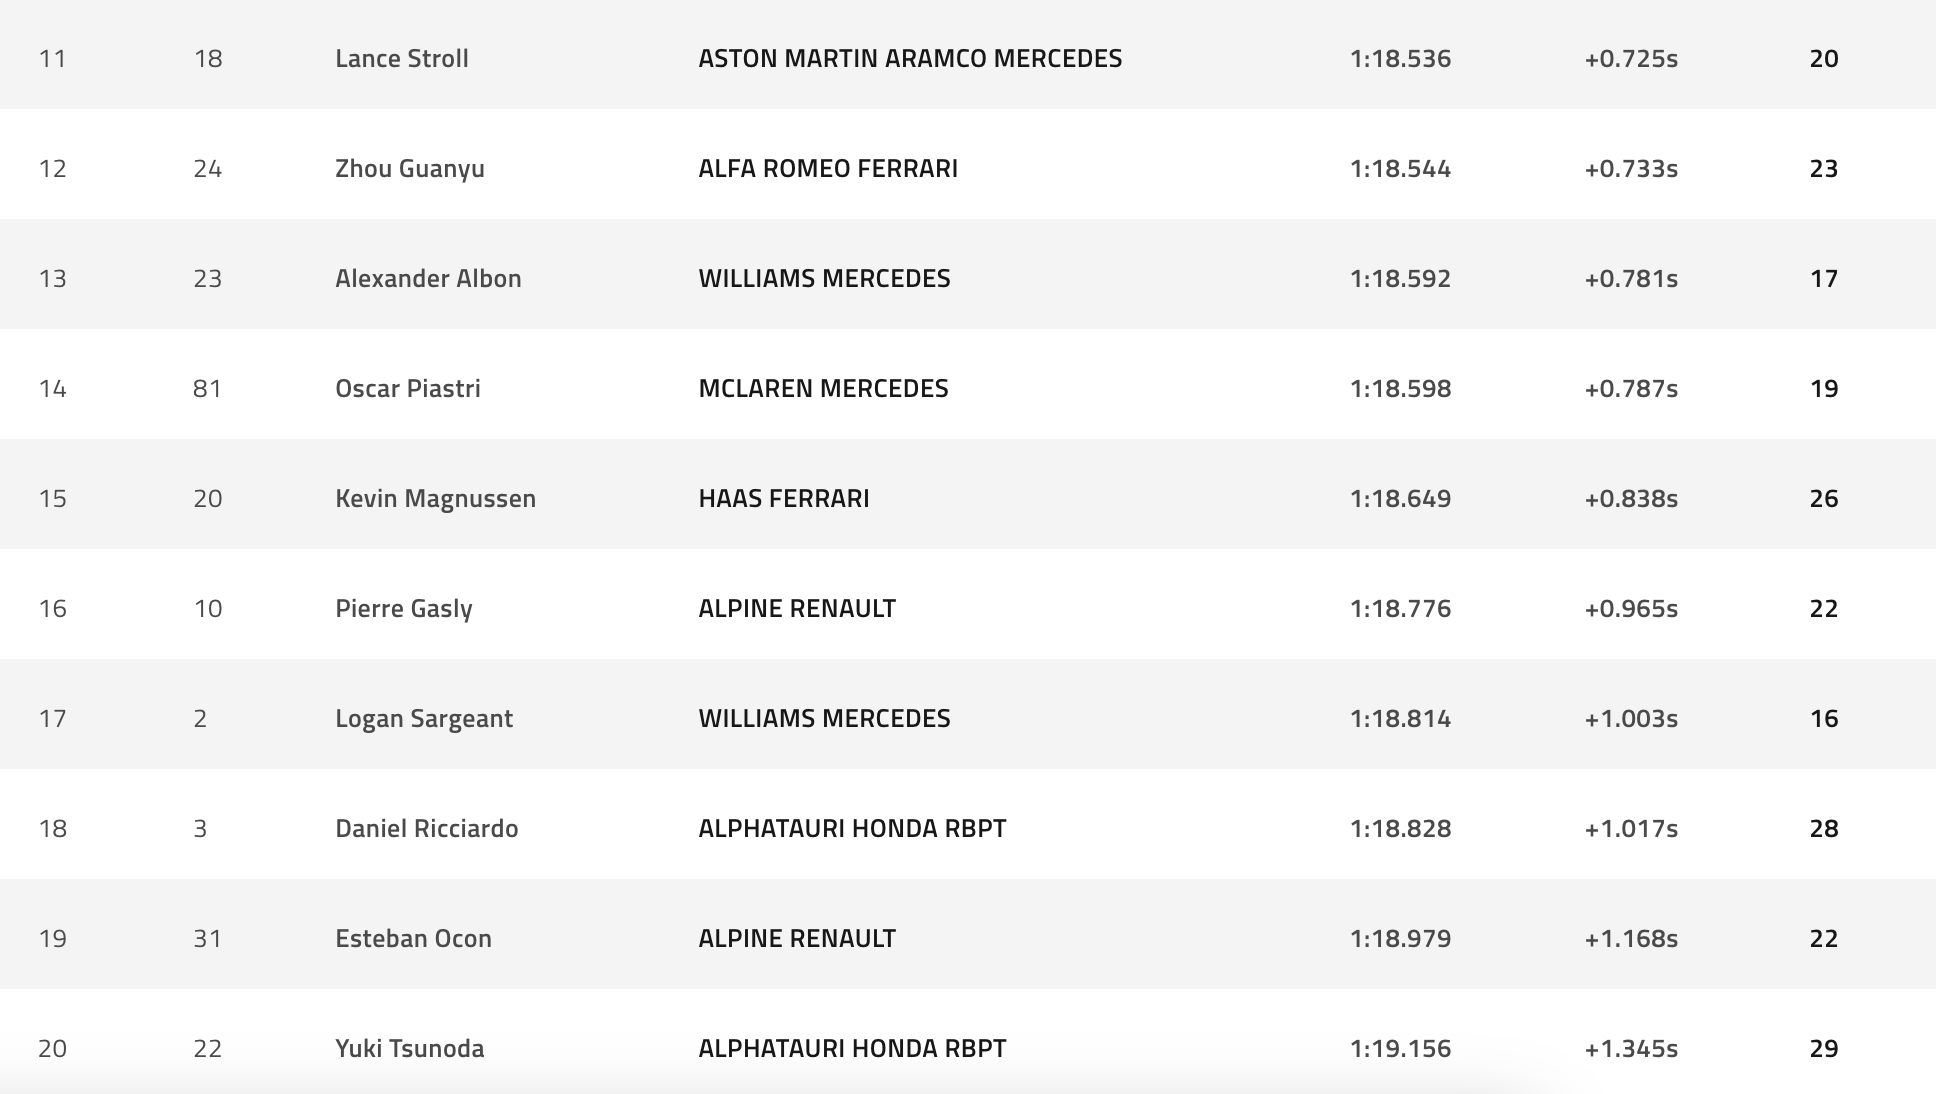Select Alexander Albon in the results table
The height and width of the screenshot is (1094, 1936).
[428, 278]
